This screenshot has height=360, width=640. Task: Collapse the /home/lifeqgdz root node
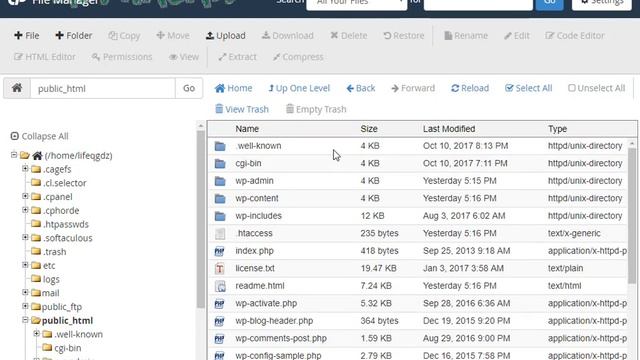click(x=14, y=155)
